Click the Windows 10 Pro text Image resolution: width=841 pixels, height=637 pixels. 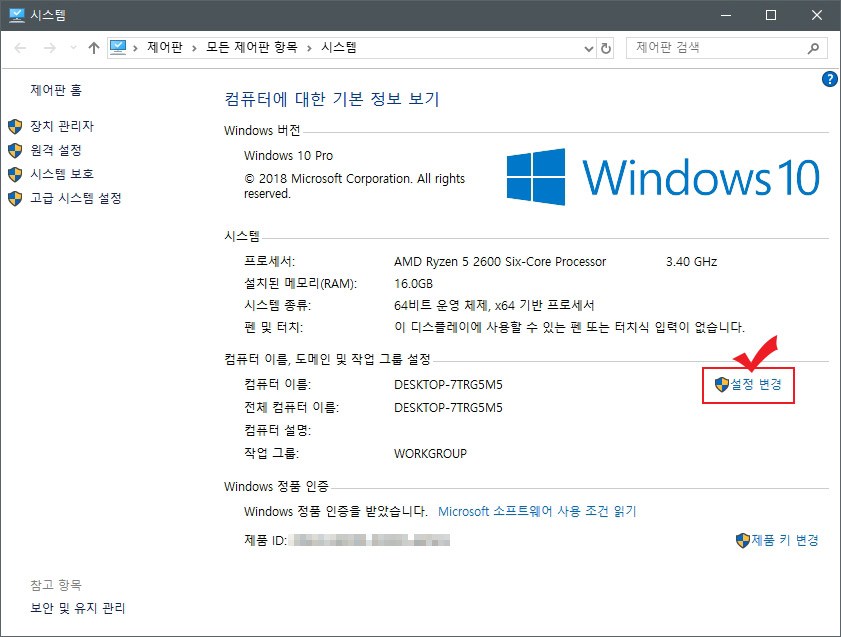(x=289, y=155)
